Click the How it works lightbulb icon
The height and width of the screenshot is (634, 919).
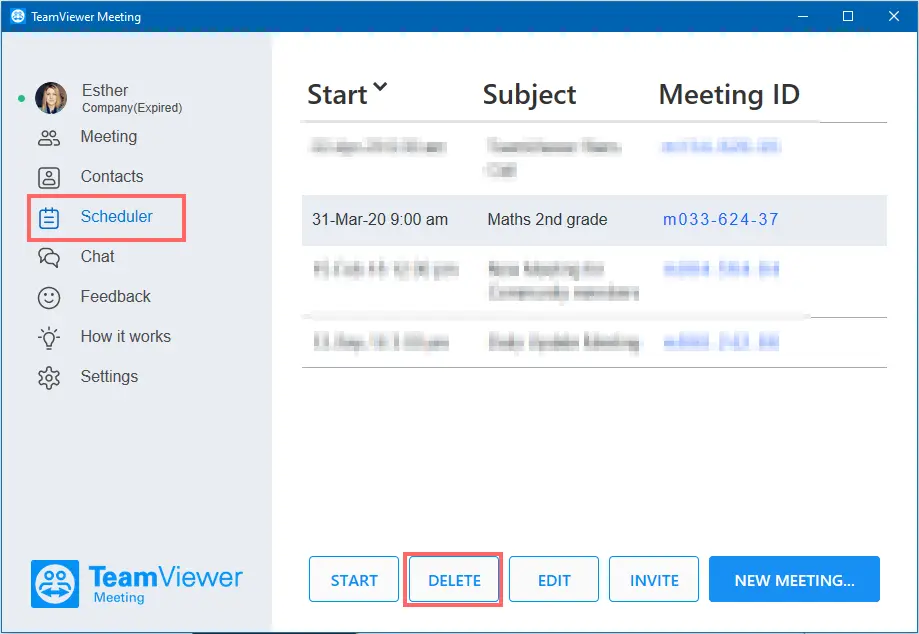(x=49, y=338)
